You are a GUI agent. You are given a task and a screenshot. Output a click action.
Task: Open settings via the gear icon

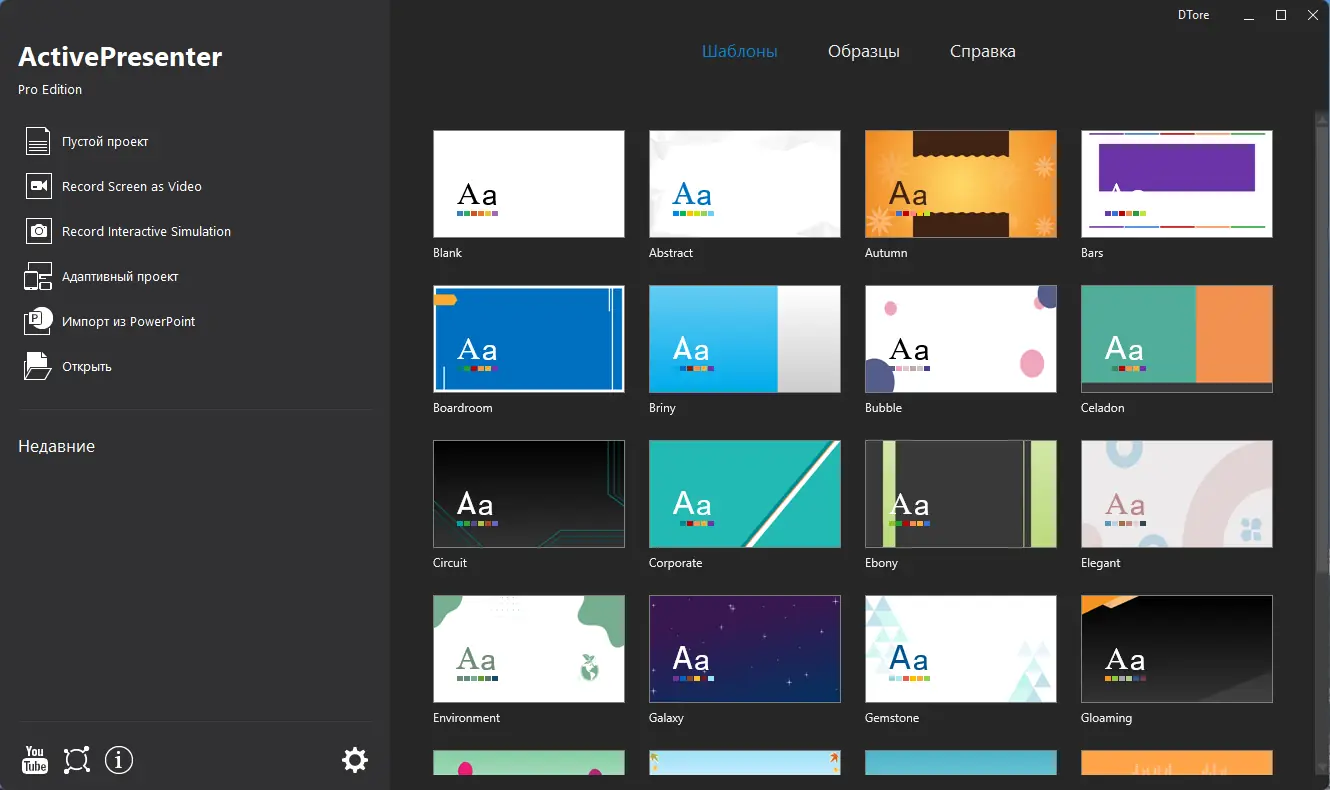[x=355, y=760]
